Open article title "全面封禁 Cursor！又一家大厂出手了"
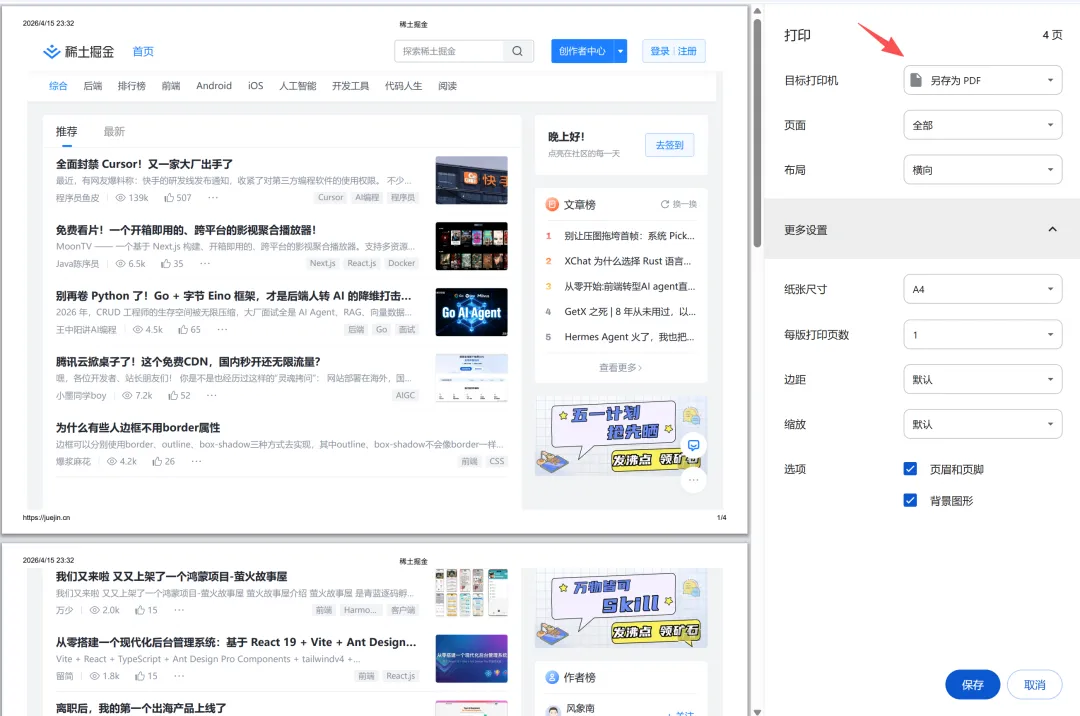The width and height of the screenshot is (1080, 716). point(144,164)
